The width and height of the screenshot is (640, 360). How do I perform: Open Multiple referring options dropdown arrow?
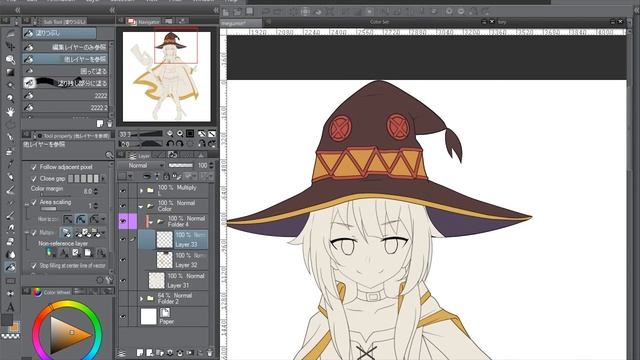click(103, 233)
